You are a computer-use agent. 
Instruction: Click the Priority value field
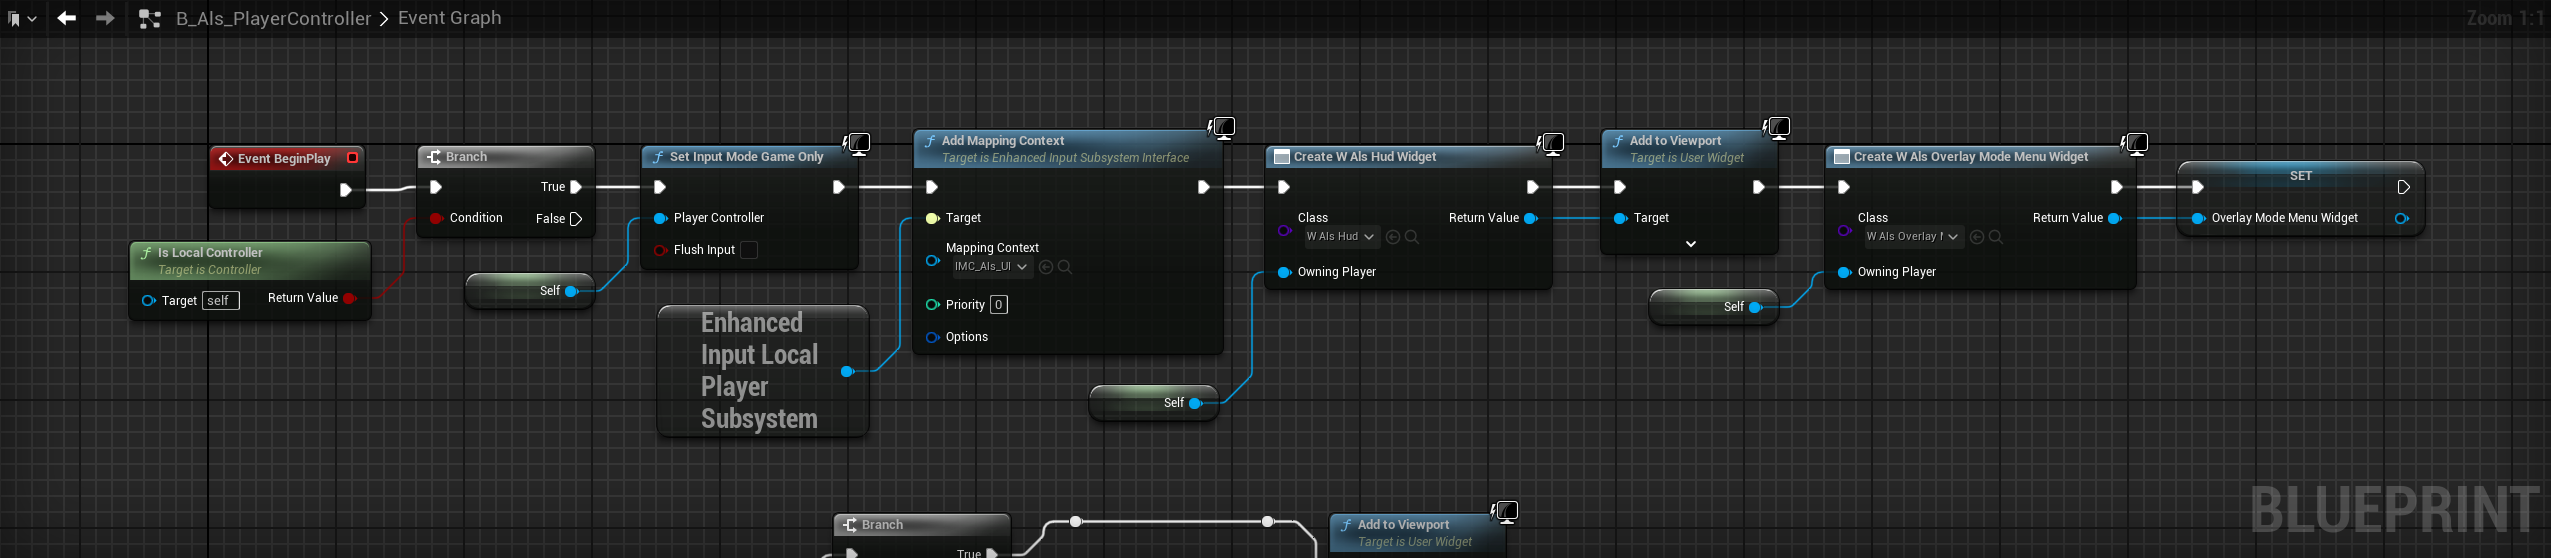click(x=998, y=305)
